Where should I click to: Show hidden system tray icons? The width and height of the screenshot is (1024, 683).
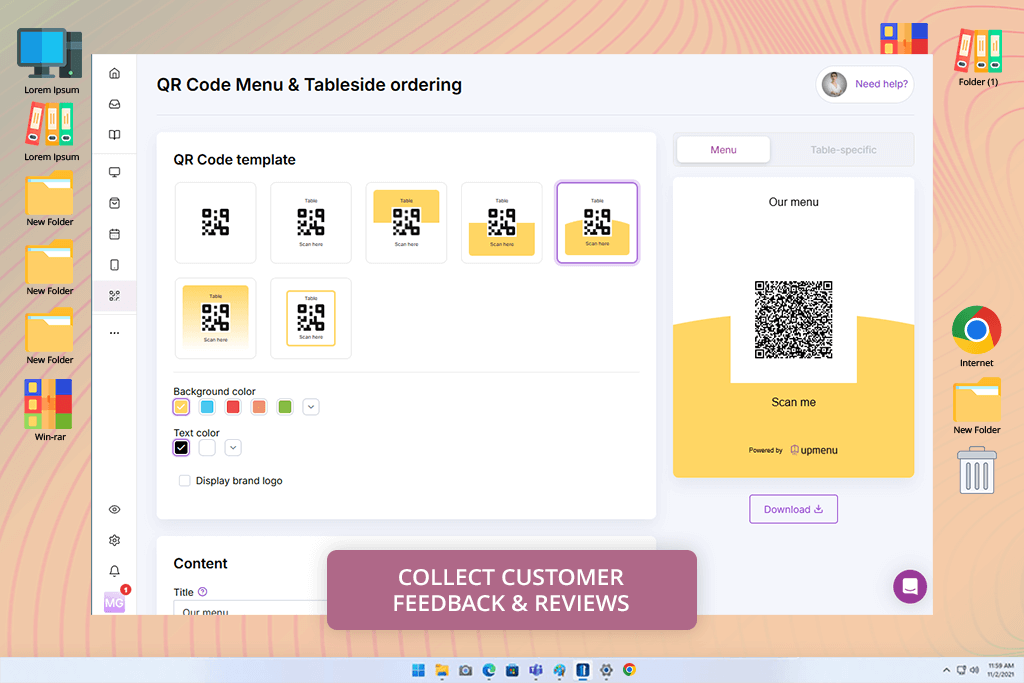[x=946, y=670]
